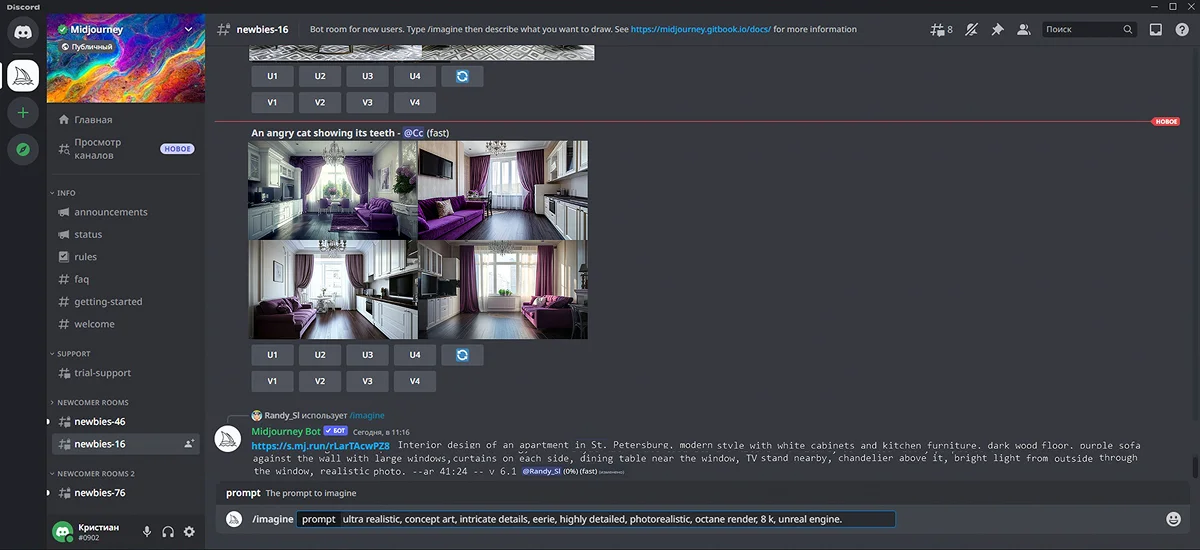Open Explore public servers compass icon
Image resolution: width=1200 pixels, height=550 pixels.
point(23,150)
